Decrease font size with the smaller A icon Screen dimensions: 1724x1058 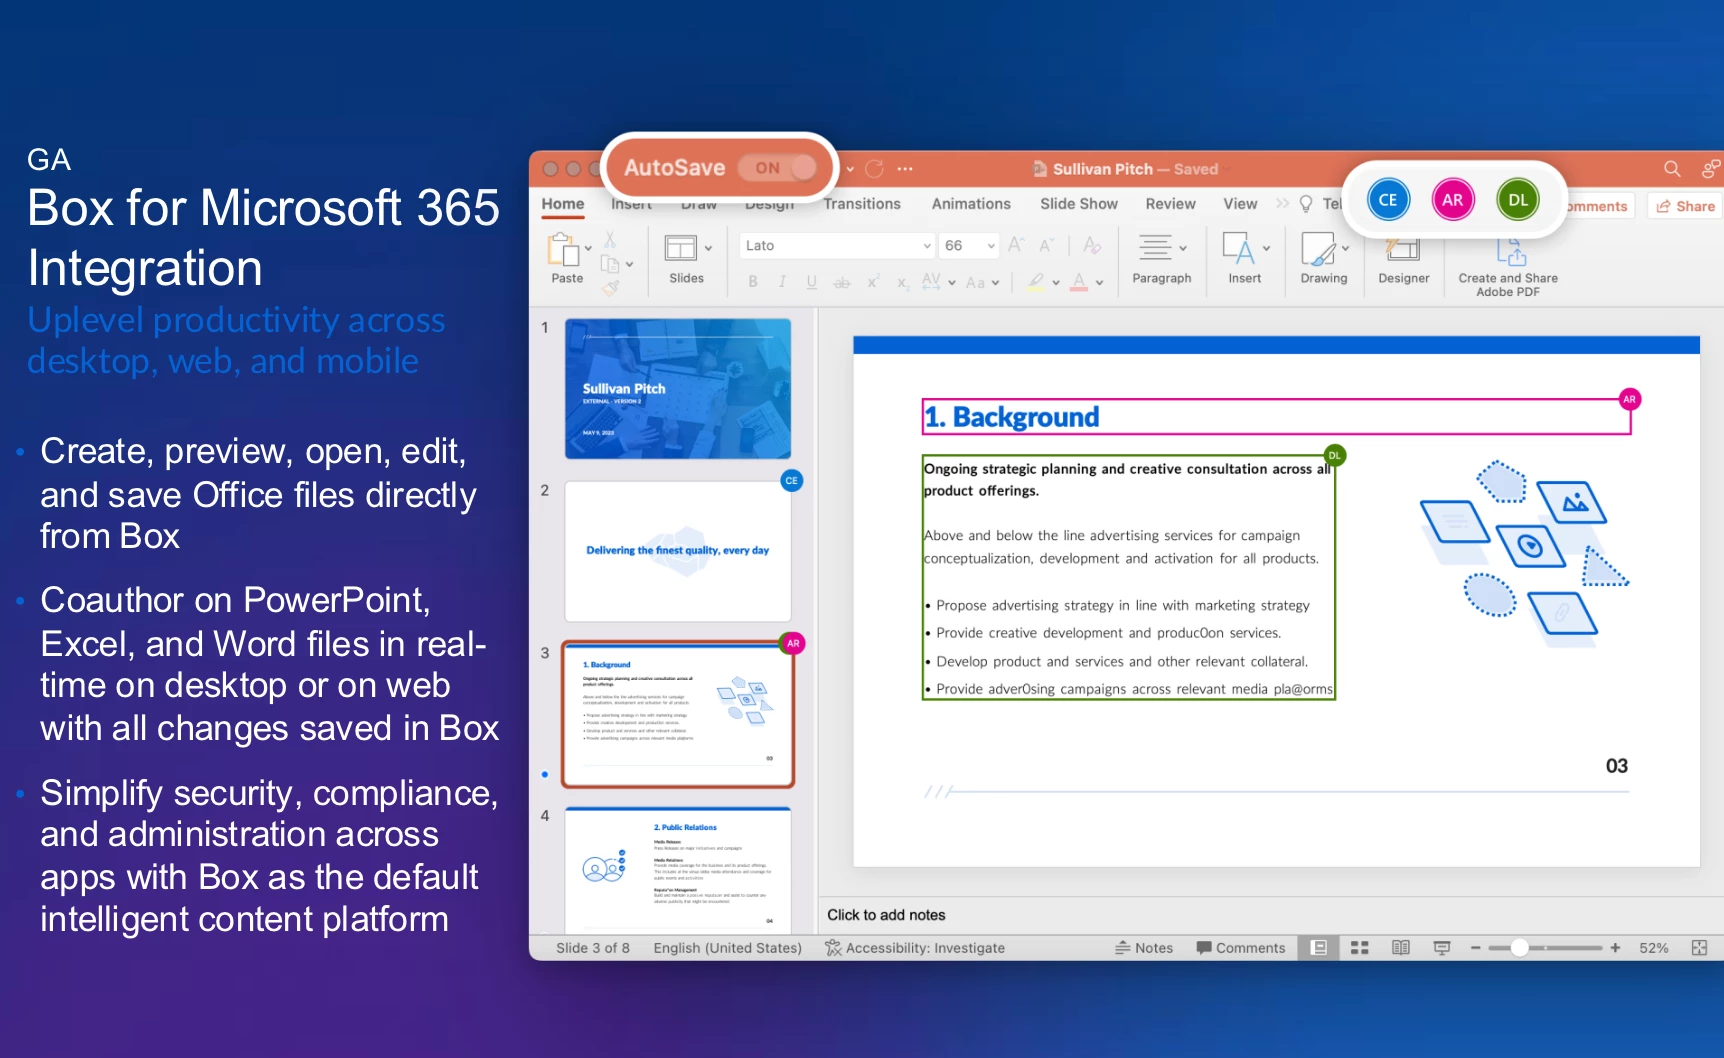pyautogui.click(x=1047, y=245)
